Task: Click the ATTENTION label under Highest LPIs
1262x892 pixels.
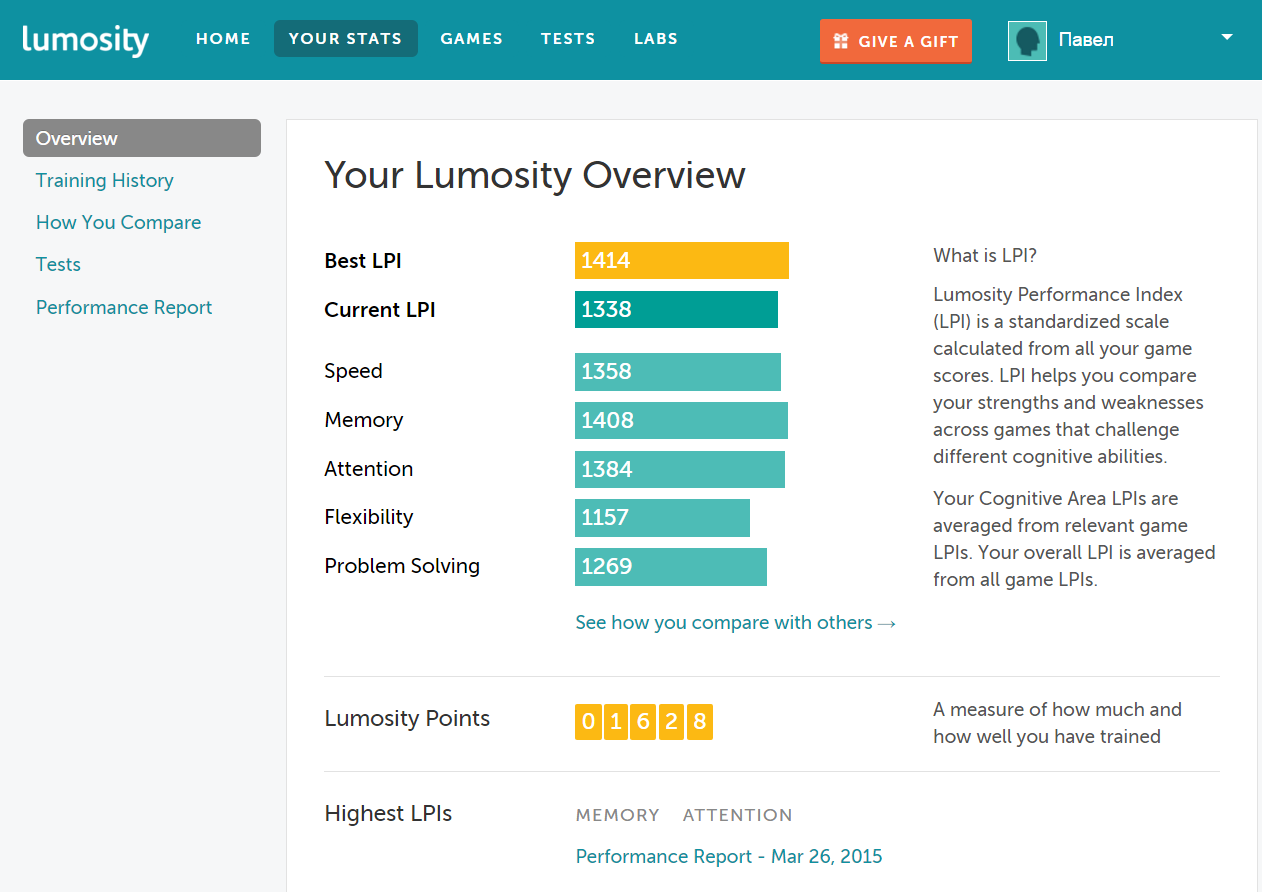Action: (738, 815)
